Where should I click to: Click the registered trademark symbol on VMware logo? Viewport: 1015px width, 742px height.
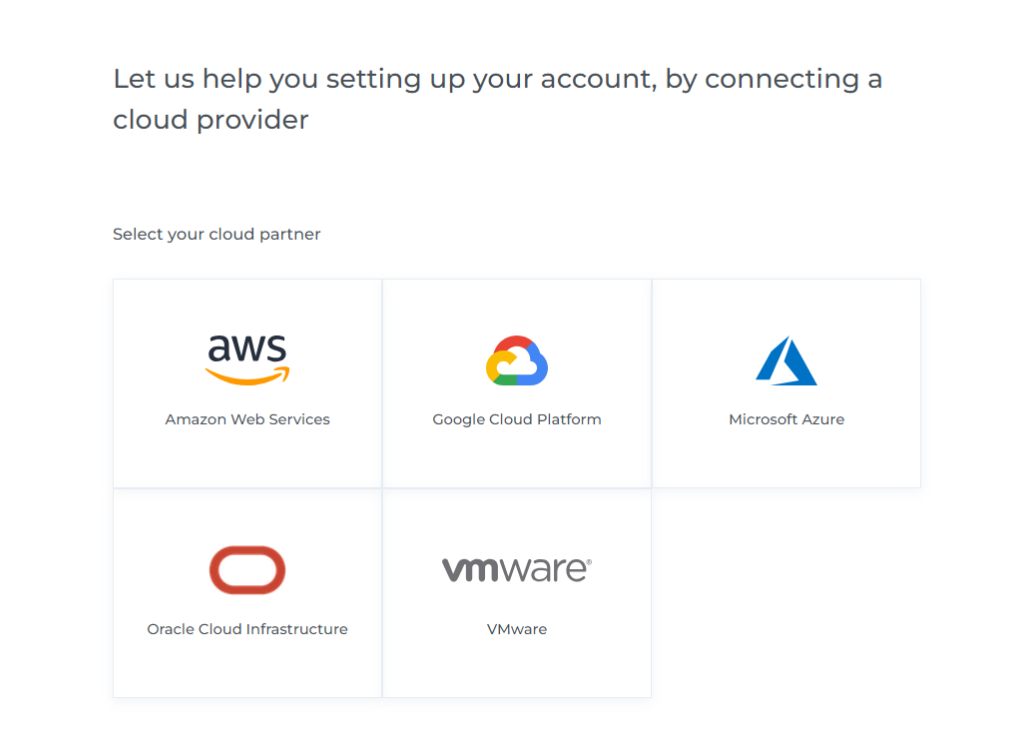click(x=589, y=563)
